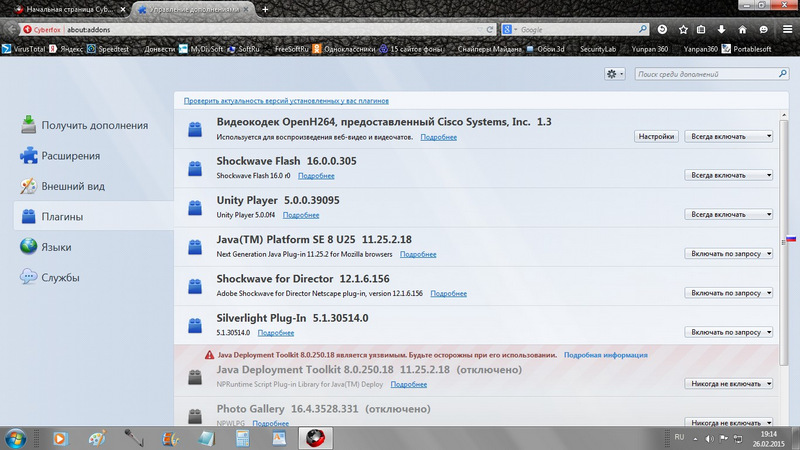Image resolution: width=800 pixels, height=450 pixels.
Task: Click the Silverlight Plug-In brick icon
Action: coord(195,326)
